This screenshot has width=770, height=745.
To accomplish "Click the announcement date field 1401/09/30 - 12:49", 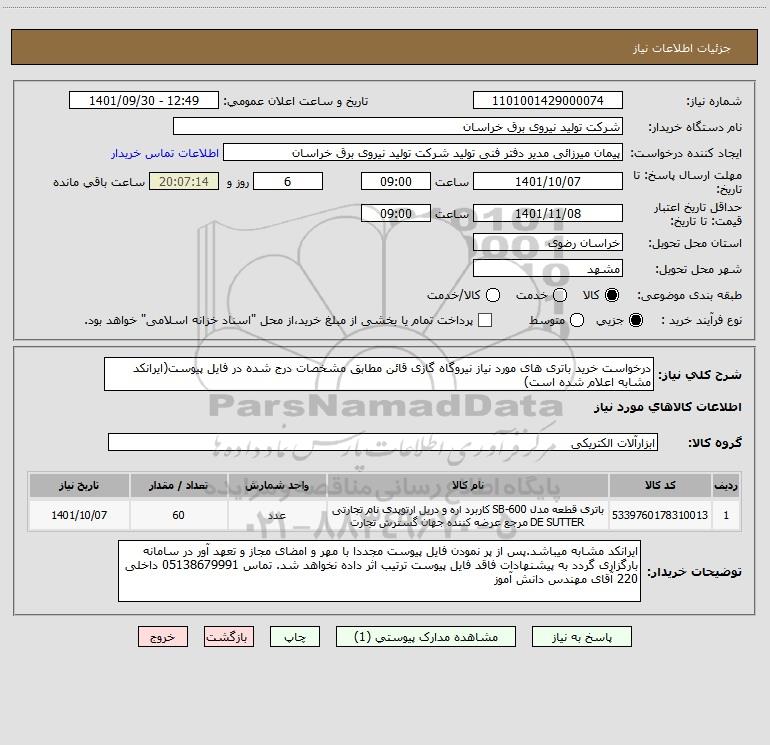I will tap(144, 101).
